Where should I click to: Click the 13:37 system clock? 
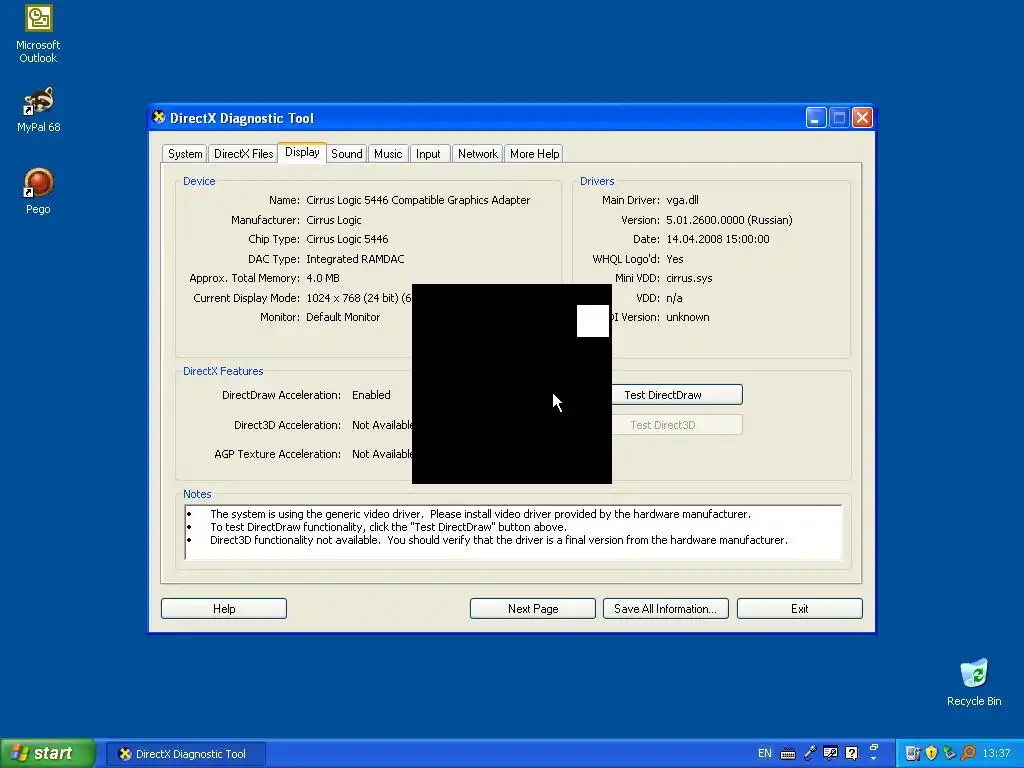[x=997, y=754]
